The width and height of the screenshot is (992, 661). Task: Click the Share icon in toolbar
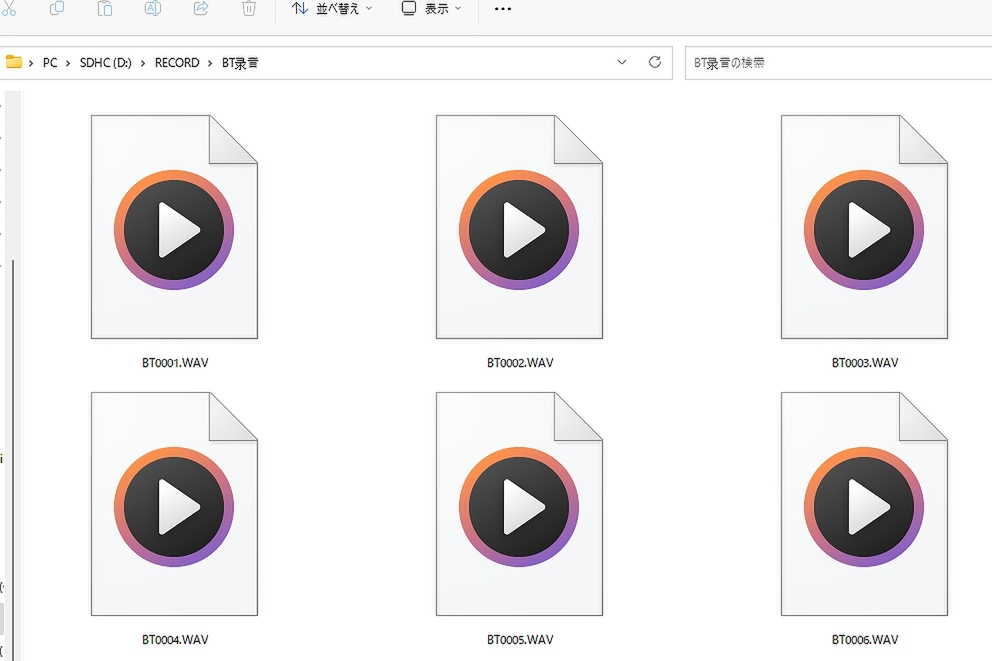click(201, 8)
